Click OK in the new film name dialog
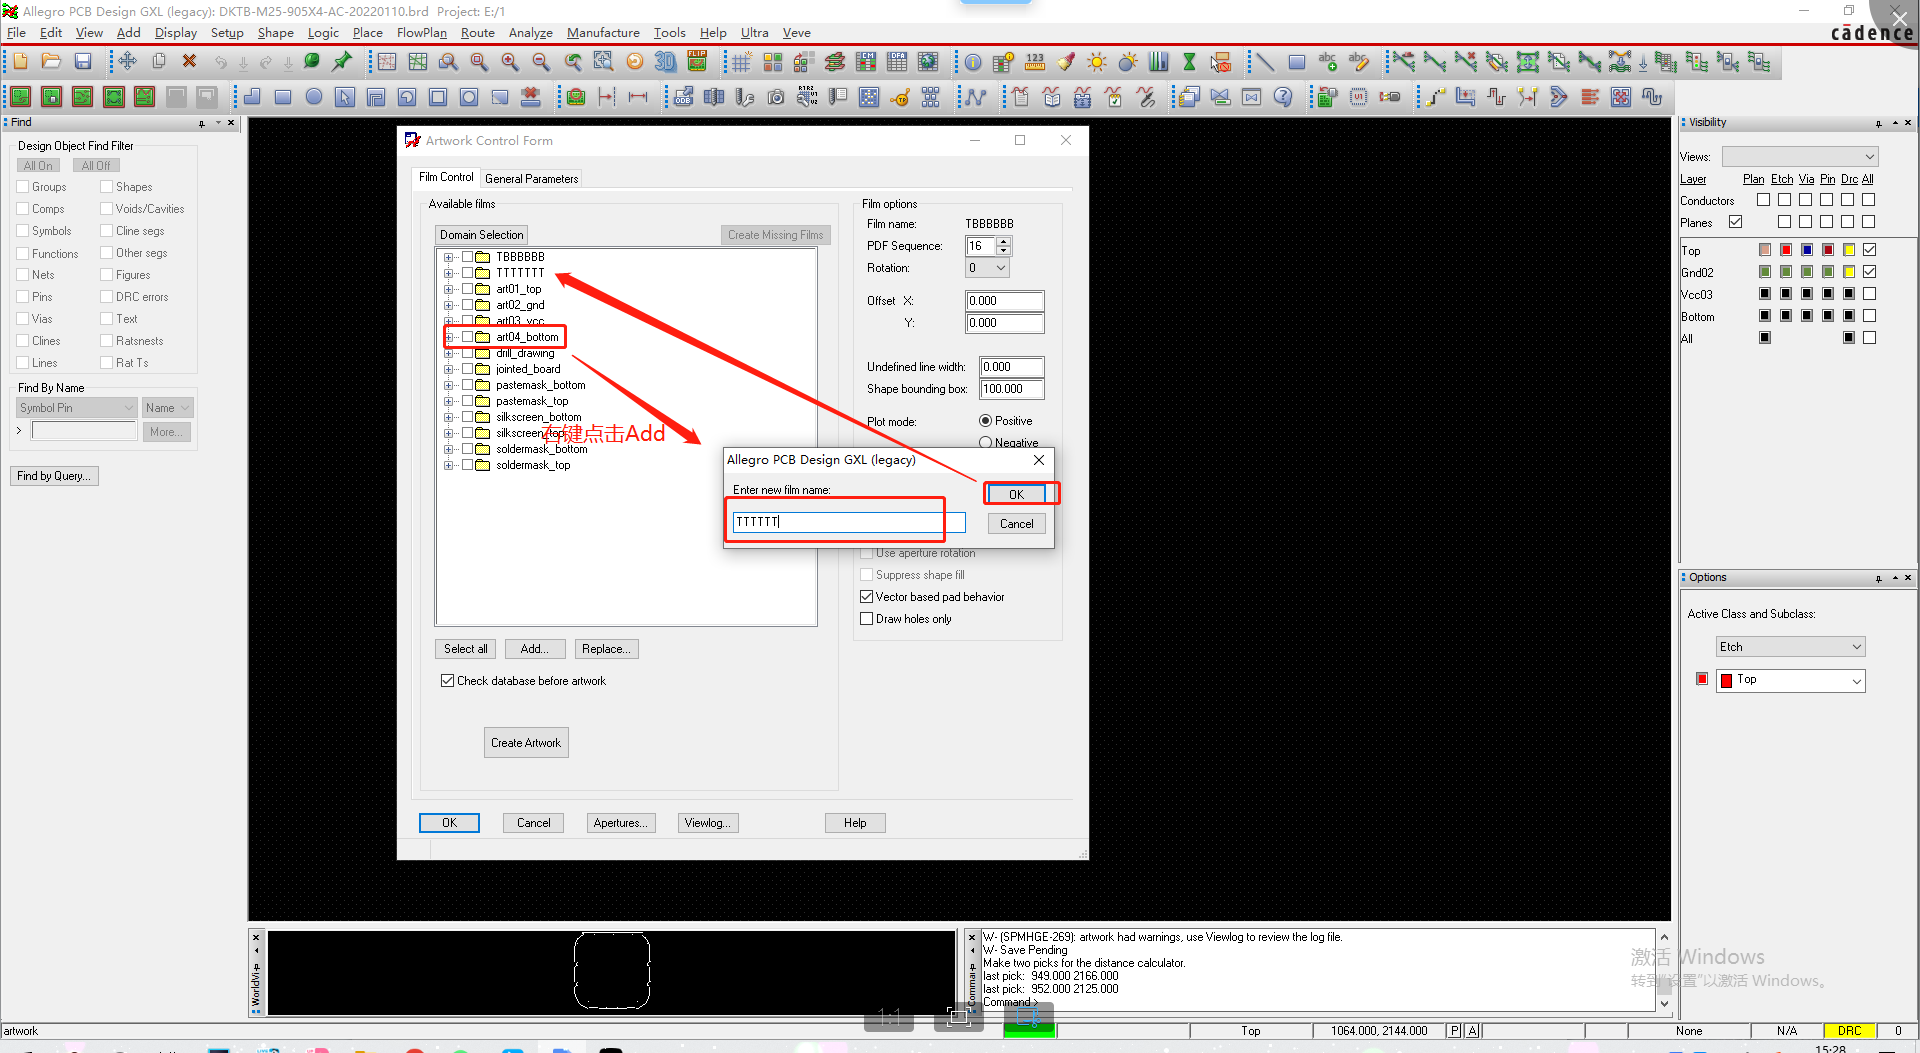This screenshot has height=1053, width=1920. 1016,494
